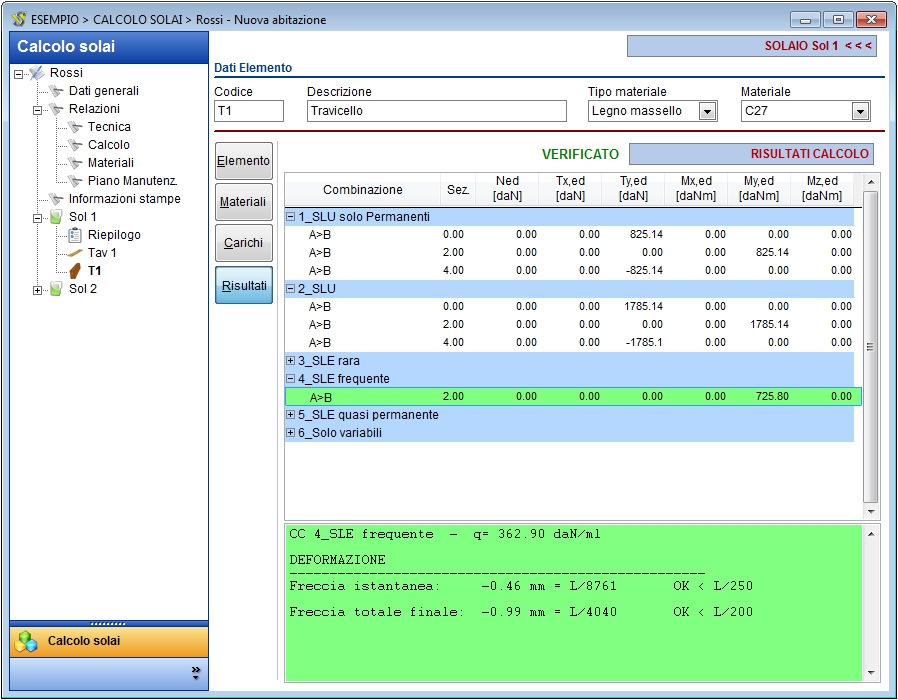Viewport: 898px width, 700px height.
Task: Click the Riepilogo document icon
Action: [x=75, y=235]
